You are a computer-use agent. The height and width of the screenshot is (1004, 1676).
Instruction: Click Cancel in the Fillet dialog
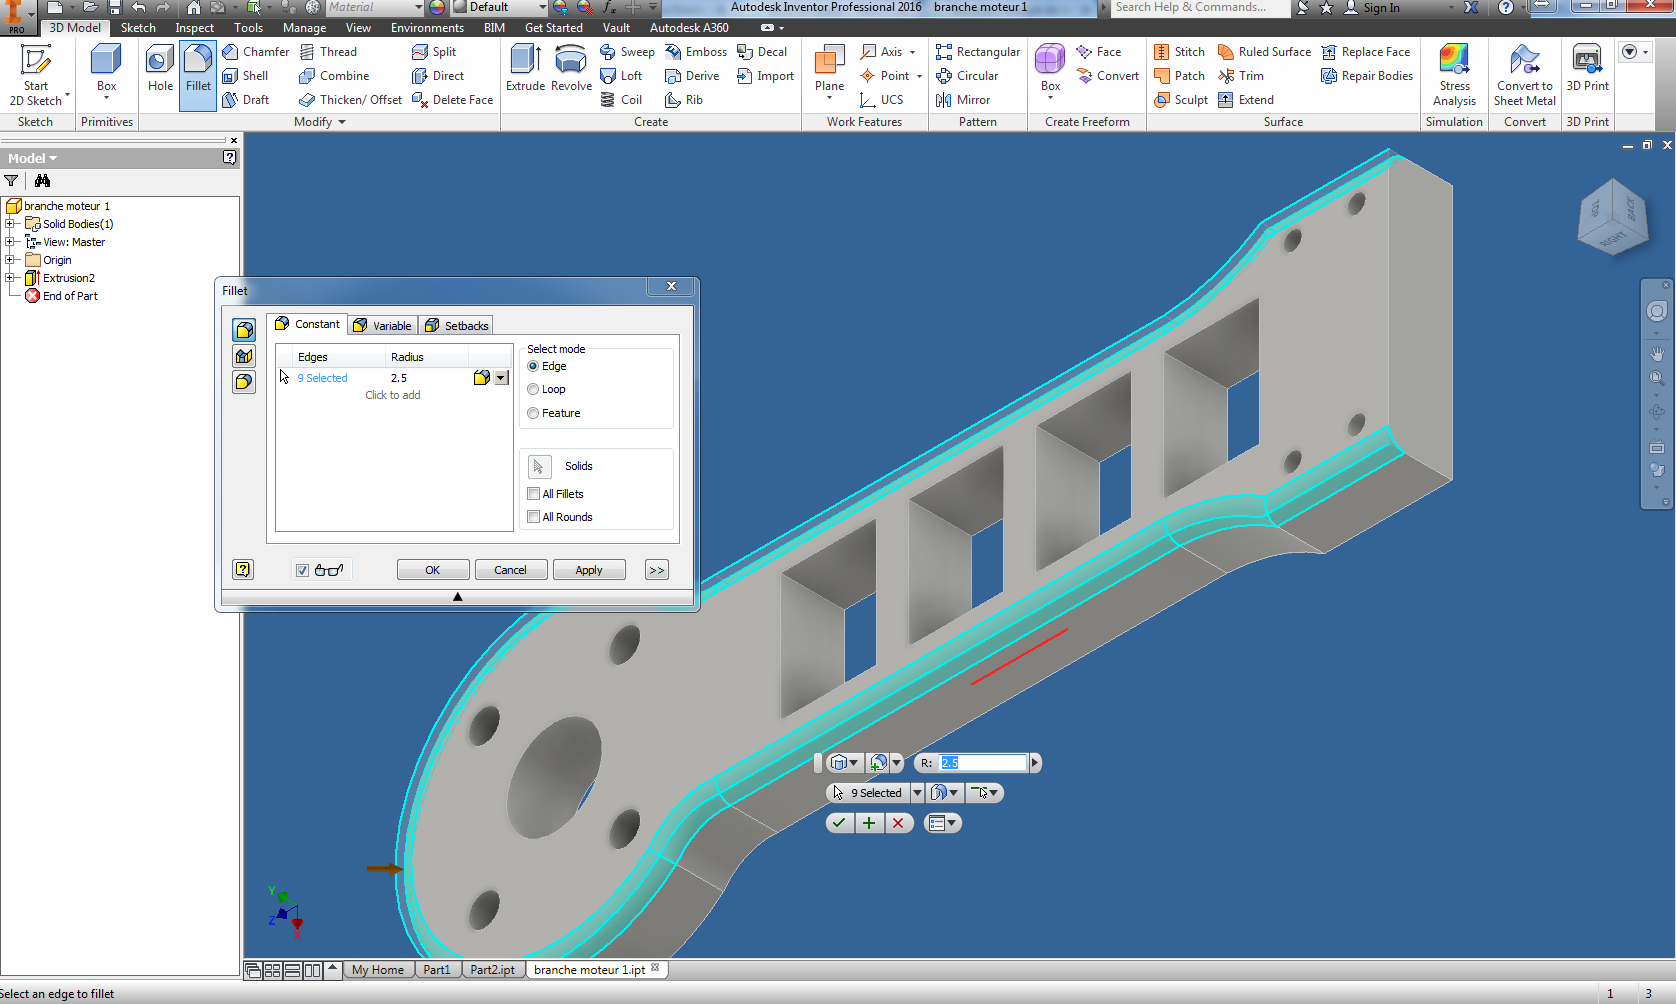pyautogui.click(x=510, y=570)
